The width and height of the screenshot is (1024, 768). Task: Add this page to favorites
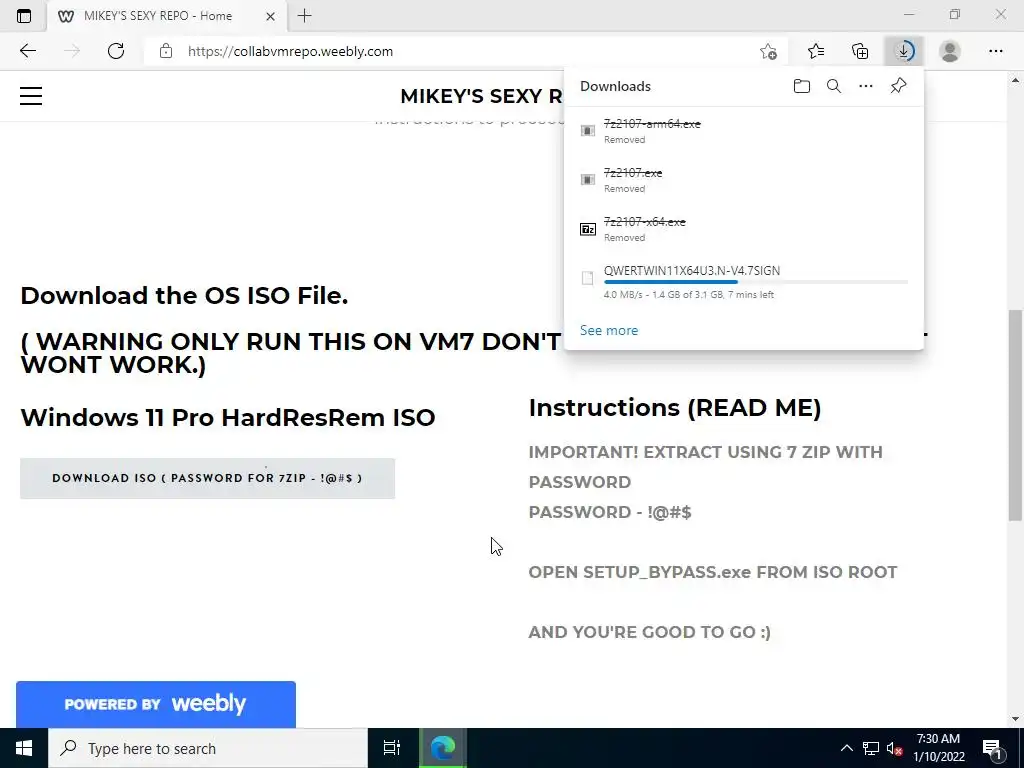769,51
